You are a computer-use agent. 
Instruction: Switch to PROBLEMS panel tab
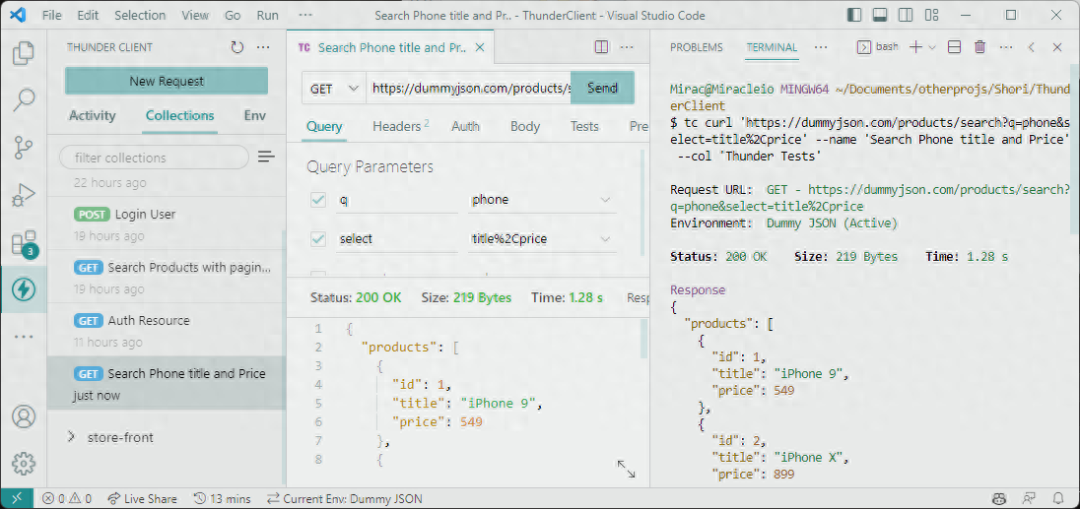(x=696, y=47)
